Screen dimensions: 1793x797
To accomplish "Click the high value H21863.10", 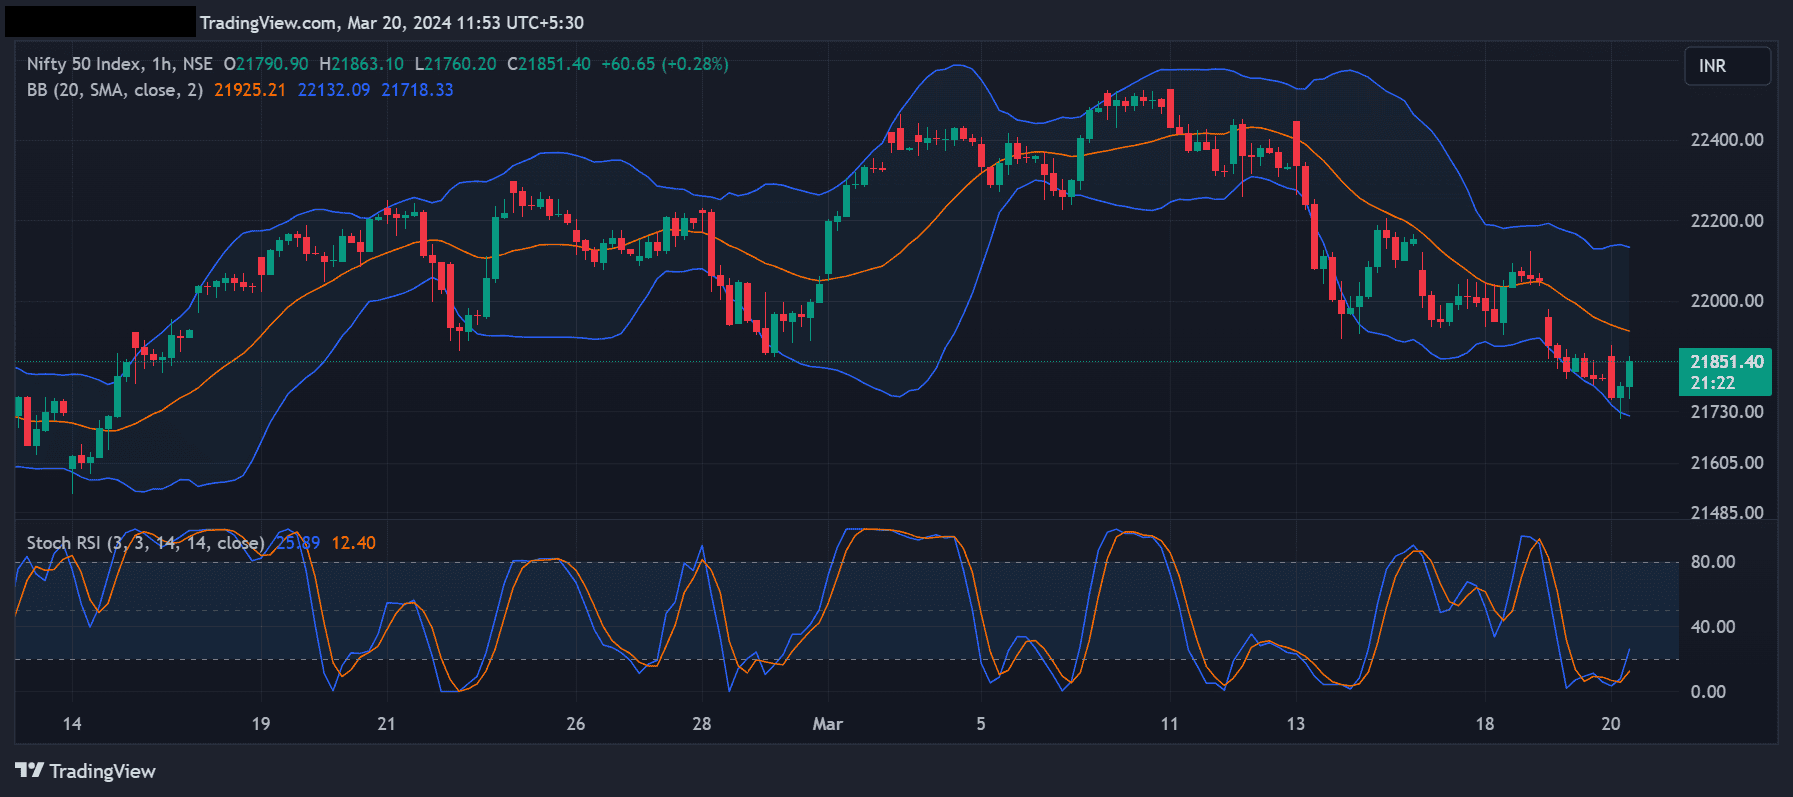I will [x=362, y=64].
